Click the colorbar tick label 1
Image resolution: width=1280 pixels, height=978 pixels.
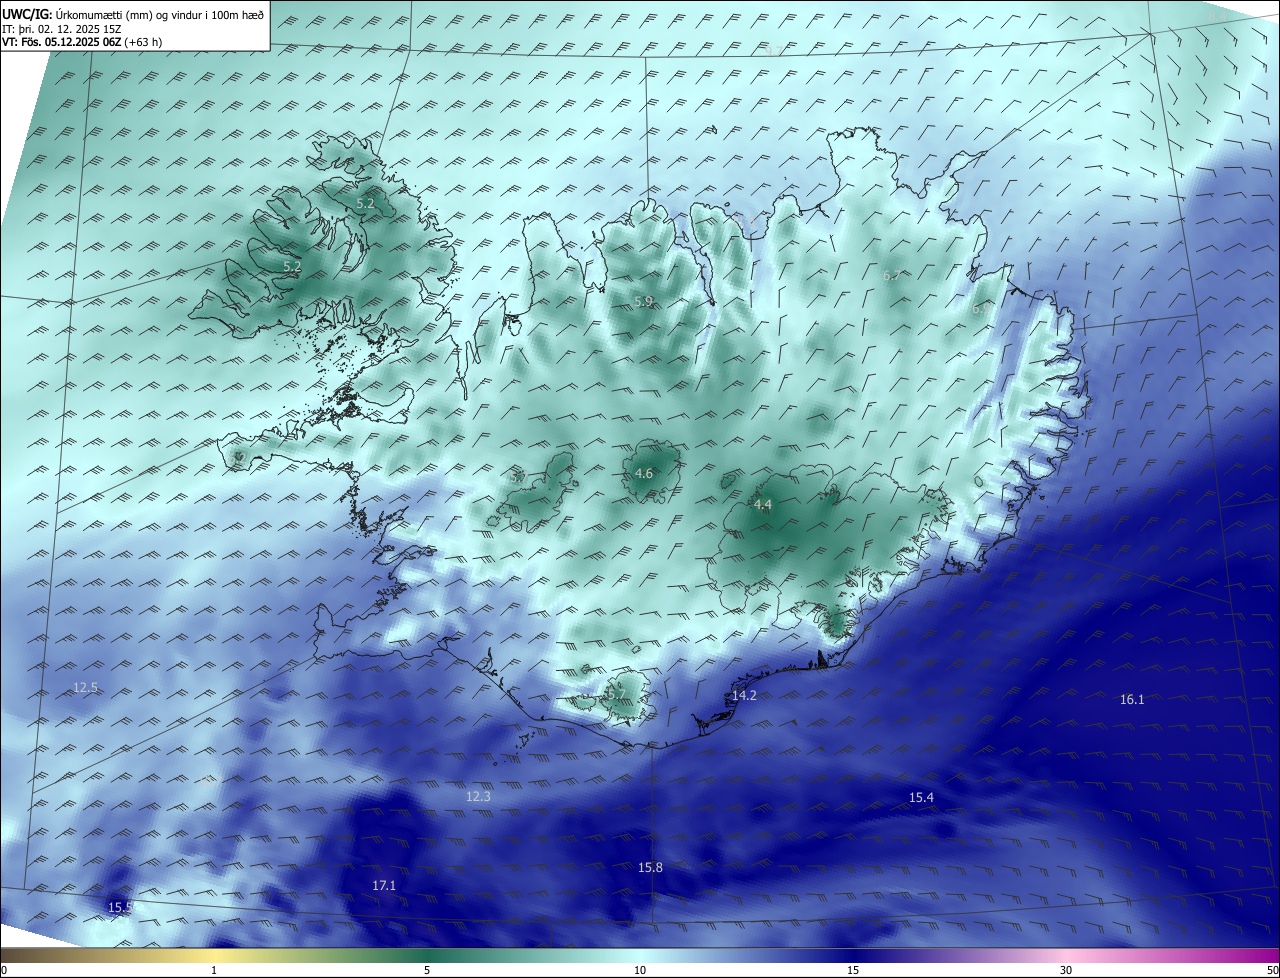click(214, 970)
